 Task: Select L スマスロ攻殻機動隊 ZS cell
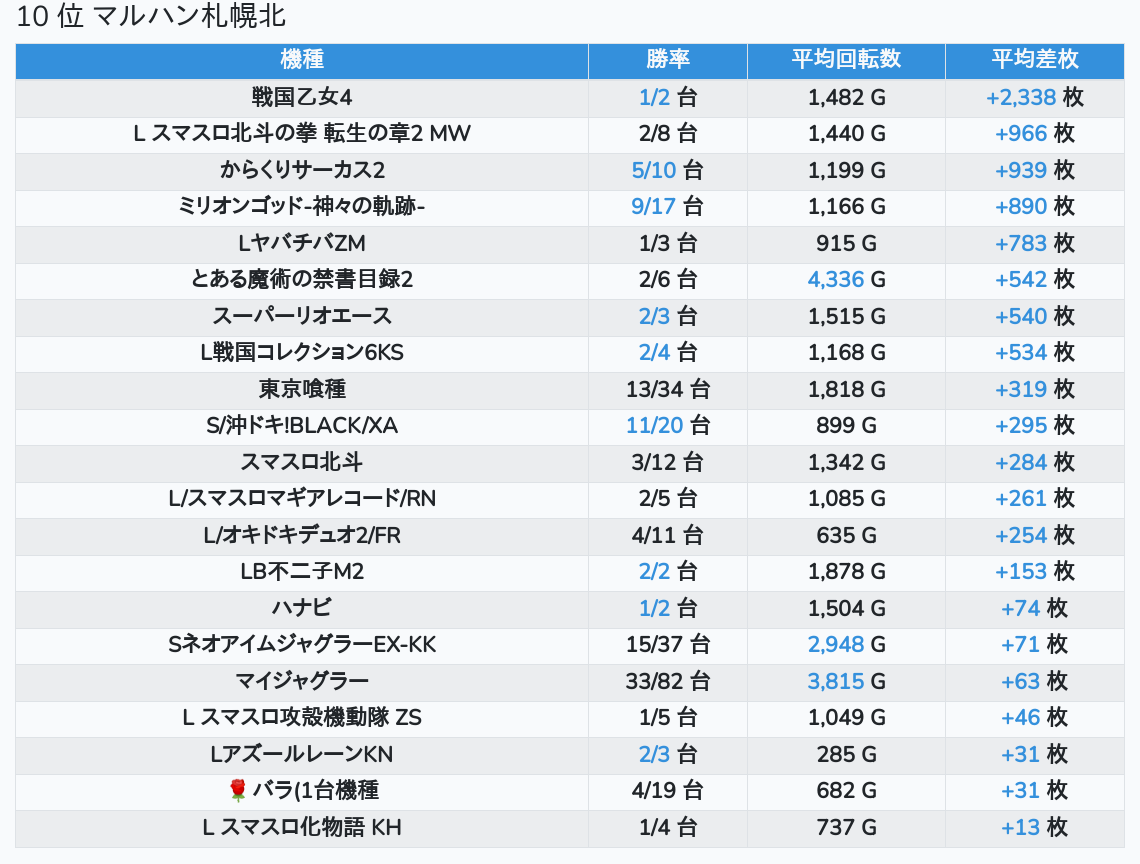[302, 718]
